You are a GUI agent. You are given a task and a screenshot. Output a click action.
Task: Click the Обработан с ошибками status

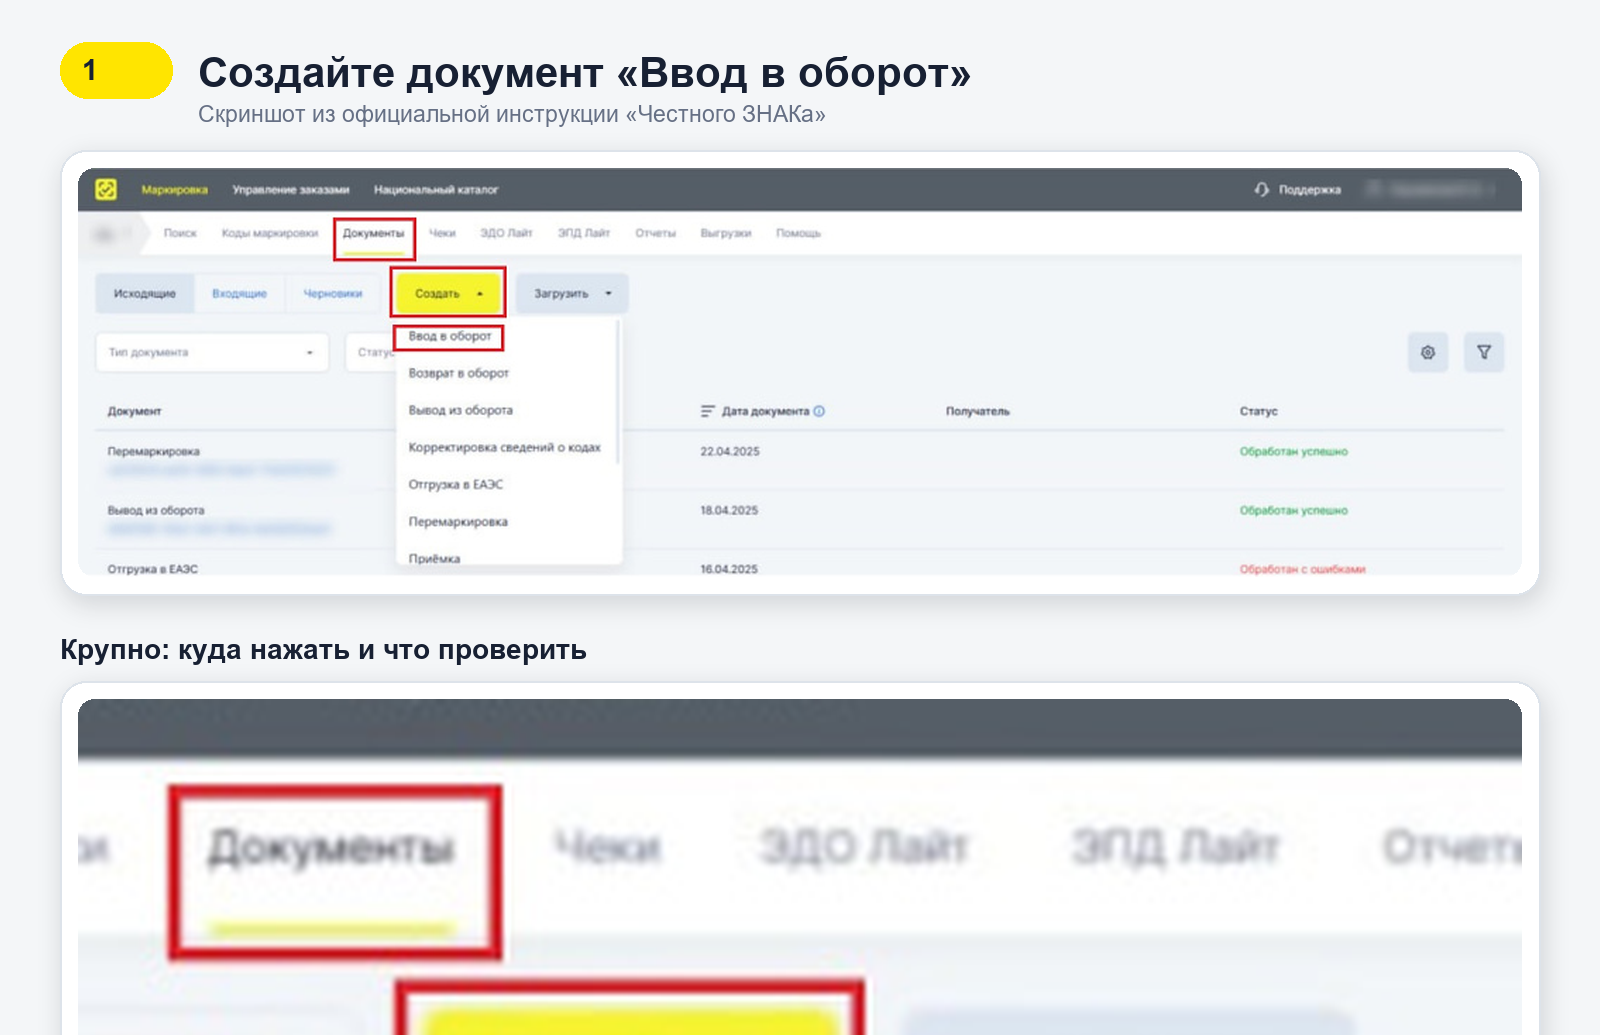click(1303, 569)
